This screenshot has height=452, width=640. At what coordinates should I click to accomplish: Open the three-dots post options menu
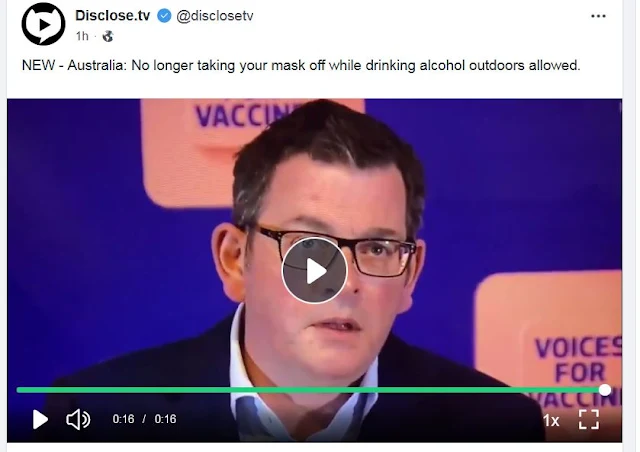(x=598, y=16)
